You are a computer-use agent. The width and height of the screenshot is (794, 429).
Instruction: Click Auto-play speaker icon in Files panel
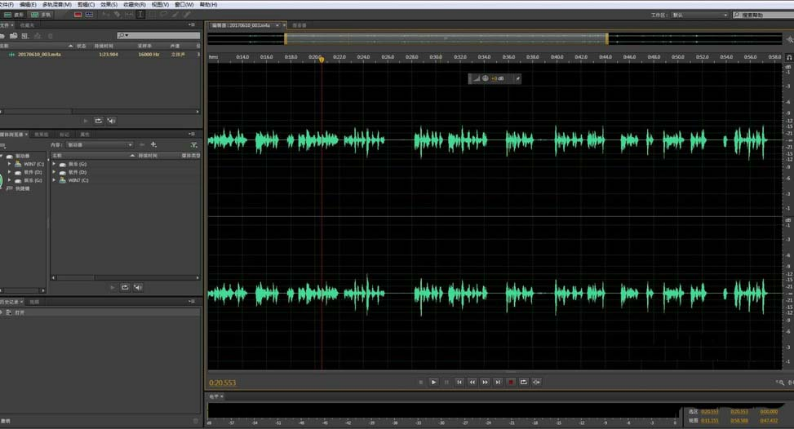(111, 121)
